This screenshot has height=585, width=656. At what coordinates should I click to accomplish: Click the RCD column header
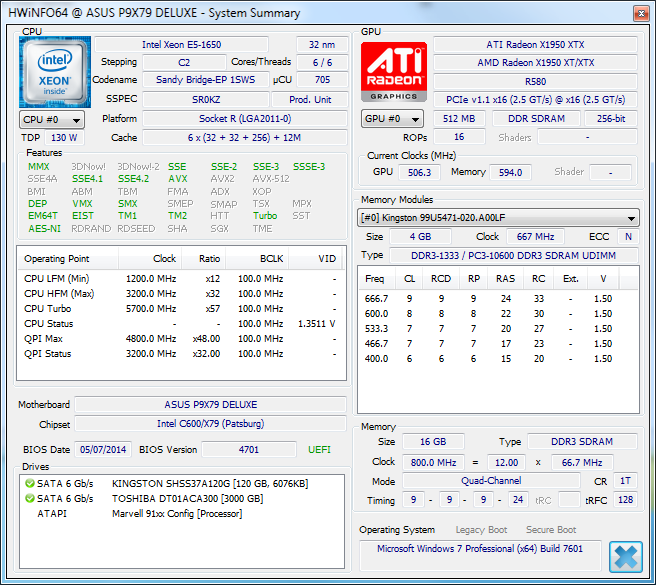point(441,279)
